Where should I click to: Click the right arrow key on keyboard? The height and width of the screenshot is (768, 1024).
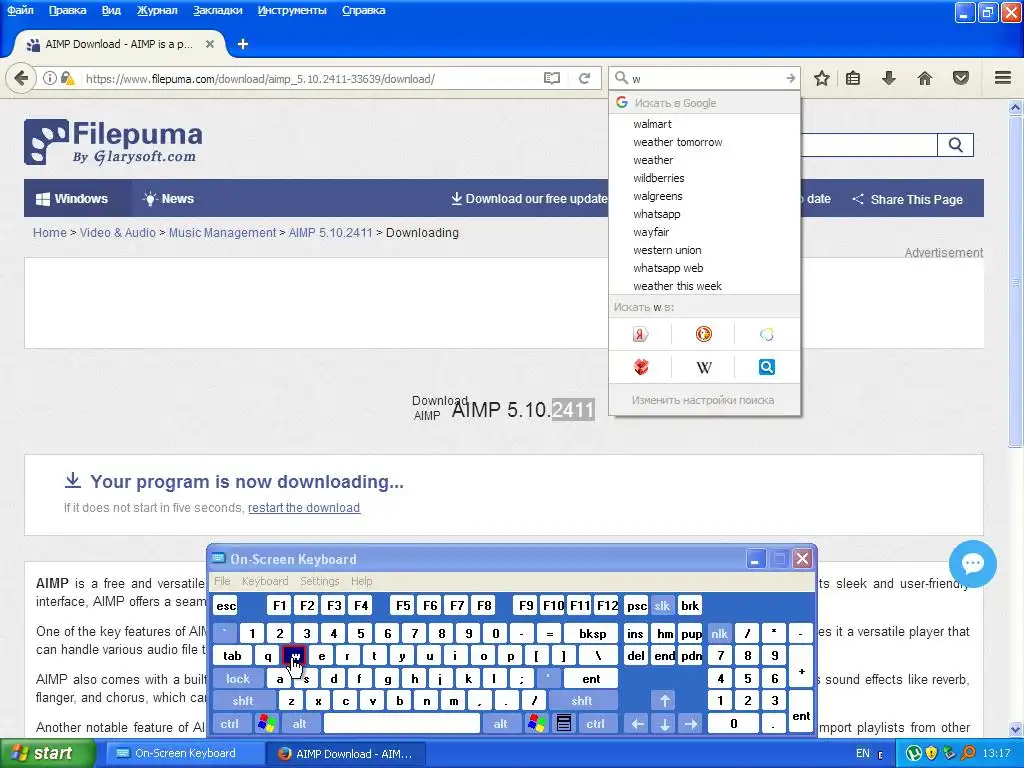pos(691,724)
